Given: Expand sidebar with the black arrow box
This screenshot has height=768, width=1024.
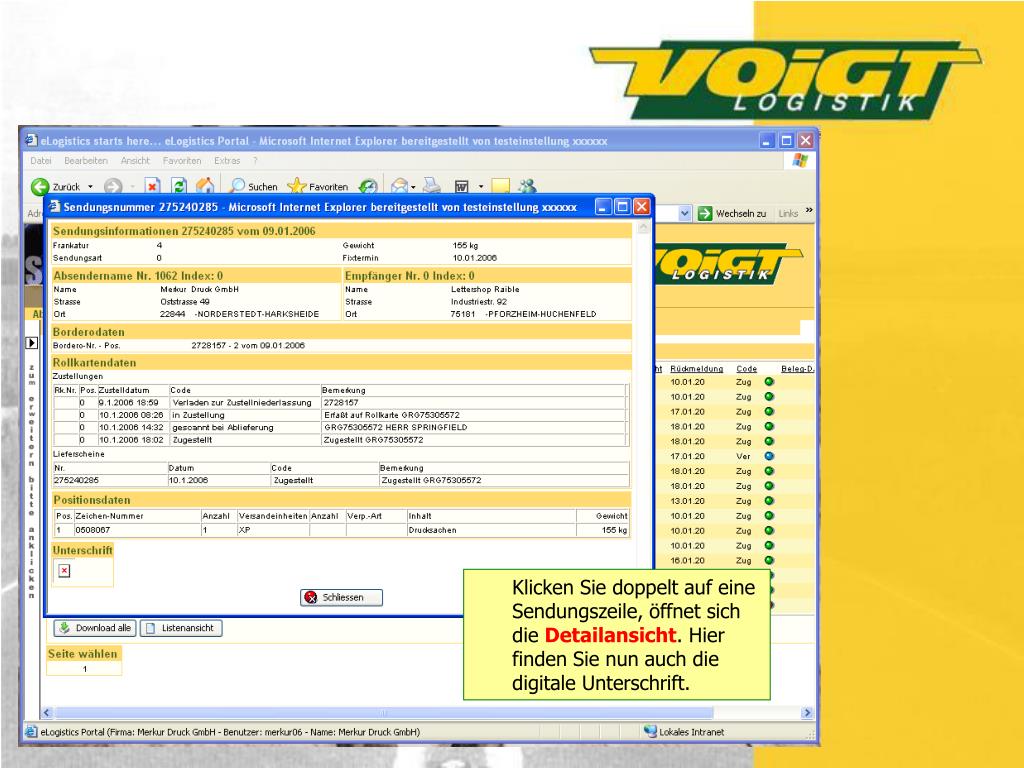Looking at the screenshot, I should (x=31, y=343).
